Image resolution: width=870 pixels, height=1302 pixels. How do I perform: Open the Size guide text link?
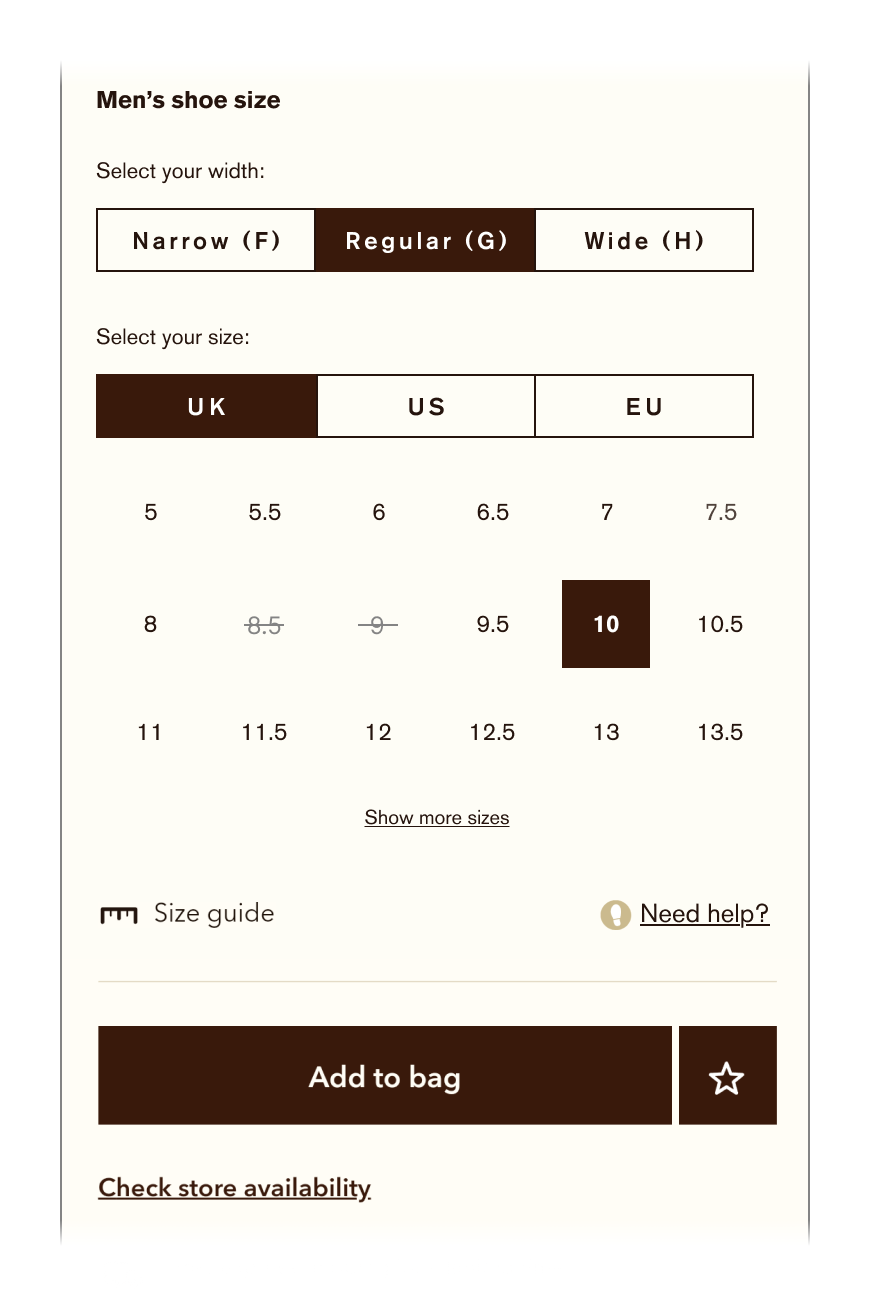coord(213,914)
